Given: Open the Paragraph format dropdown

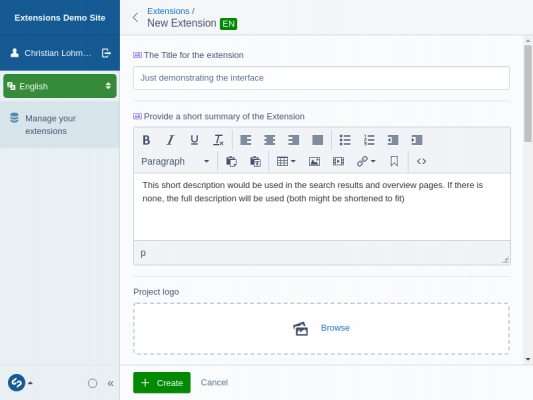Looking at the screenshot, I should [x=175, y=161].
